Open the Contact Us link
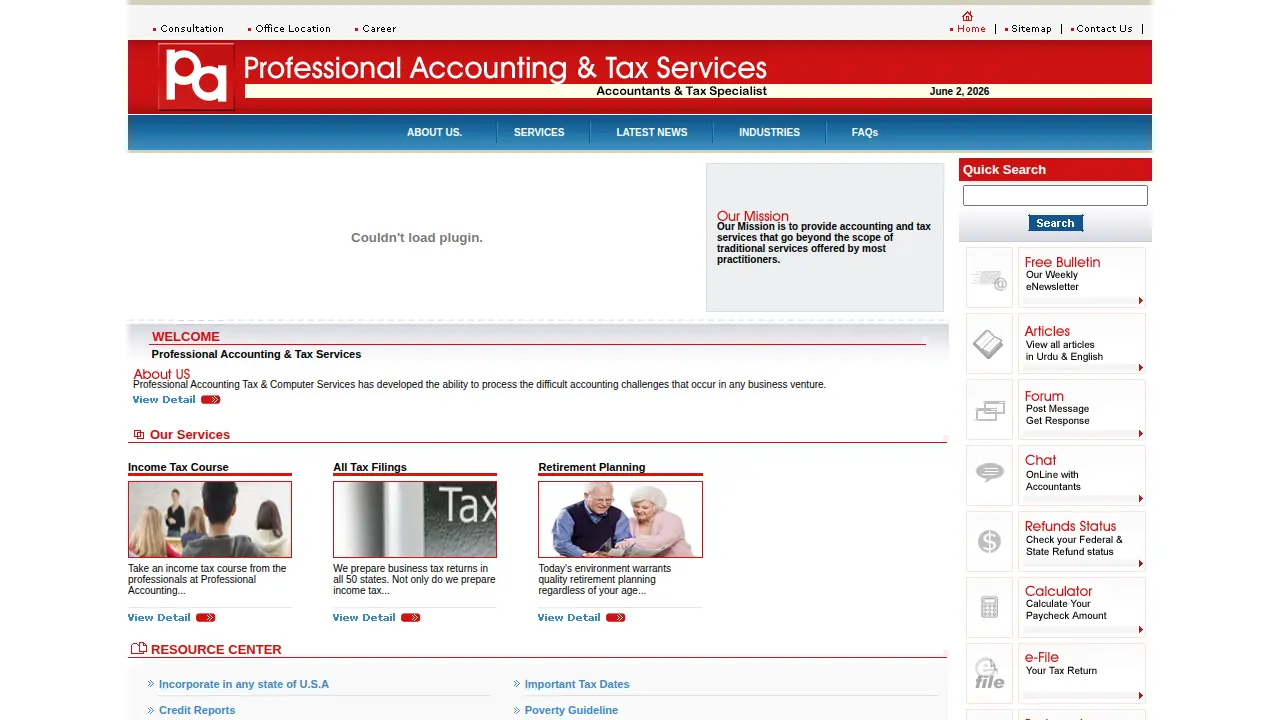1280x720 pixels. 1104,29
